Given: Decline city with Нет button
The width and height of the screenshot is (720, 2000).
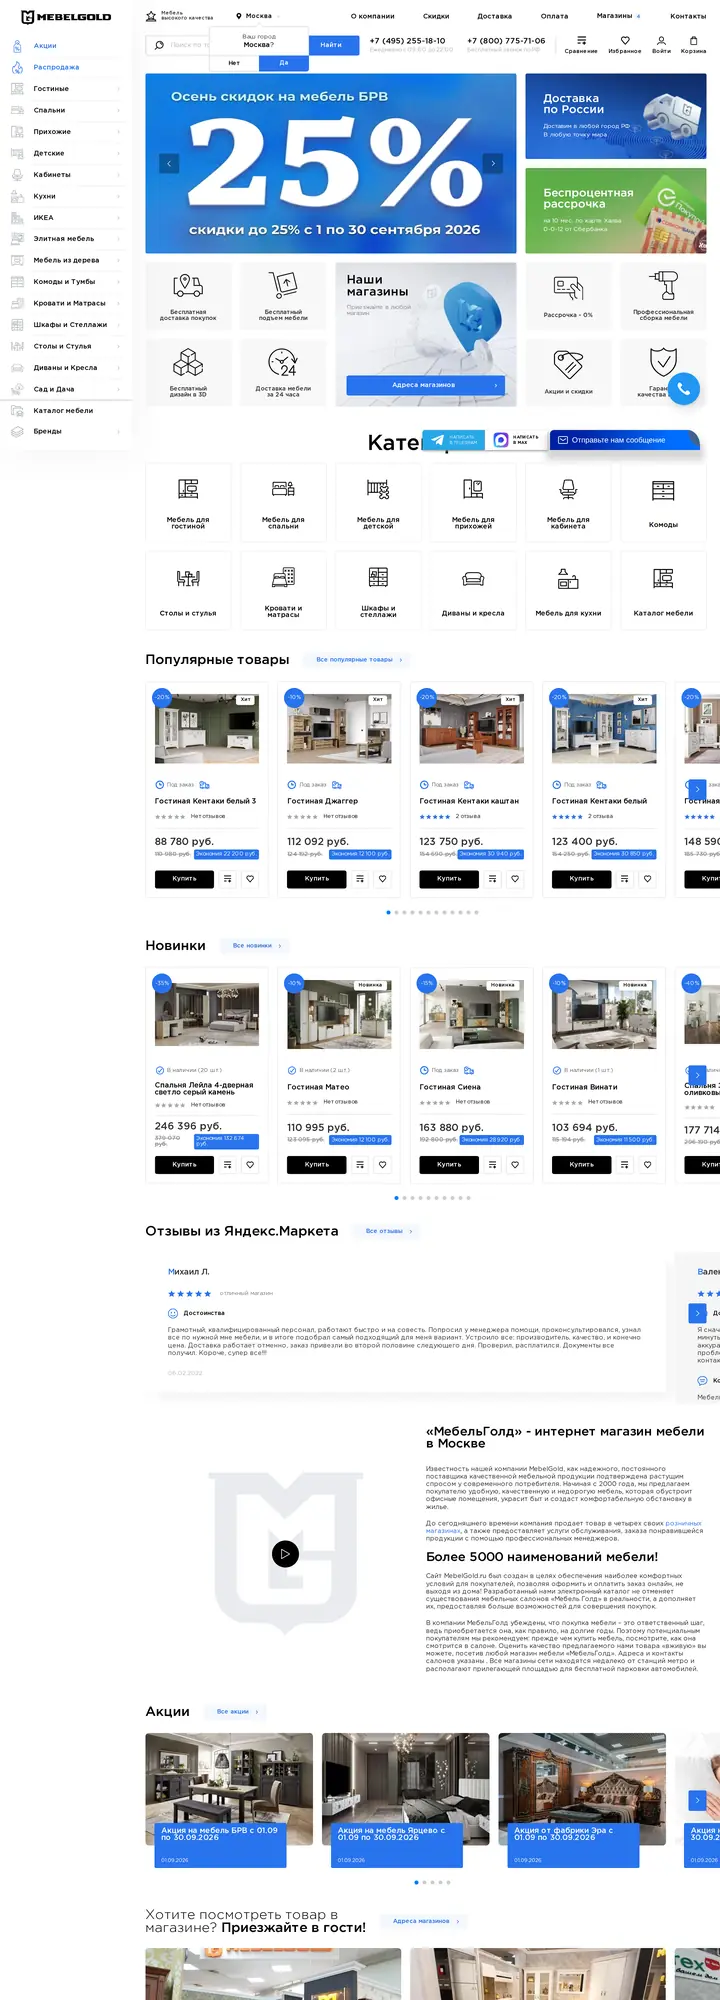Looking at the screenshot, I should click(x=234, y=63).
